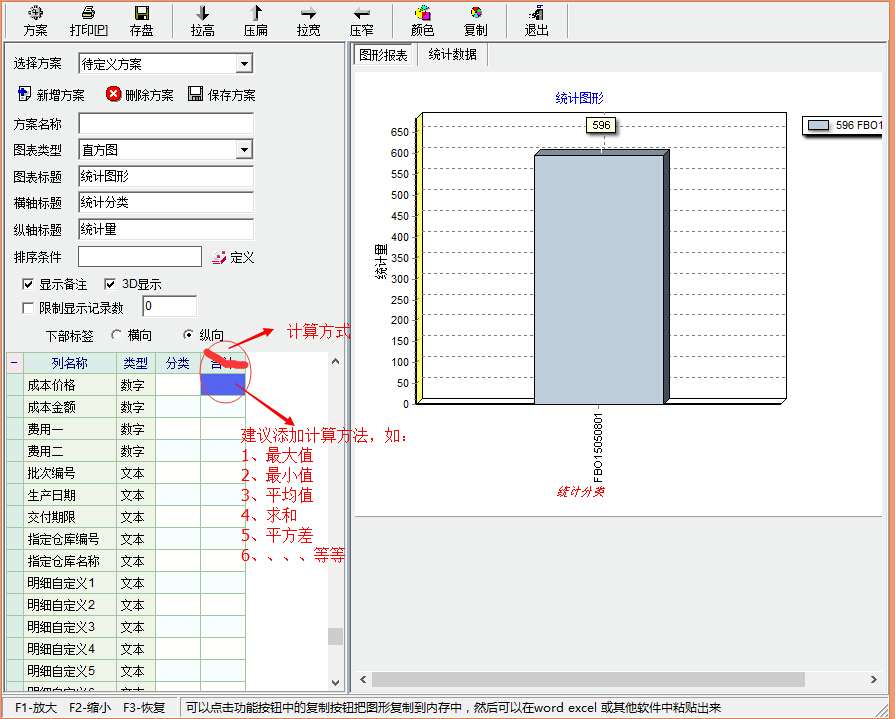Select the 横向 radio button

pyautogui.click(x=117, y=335)
